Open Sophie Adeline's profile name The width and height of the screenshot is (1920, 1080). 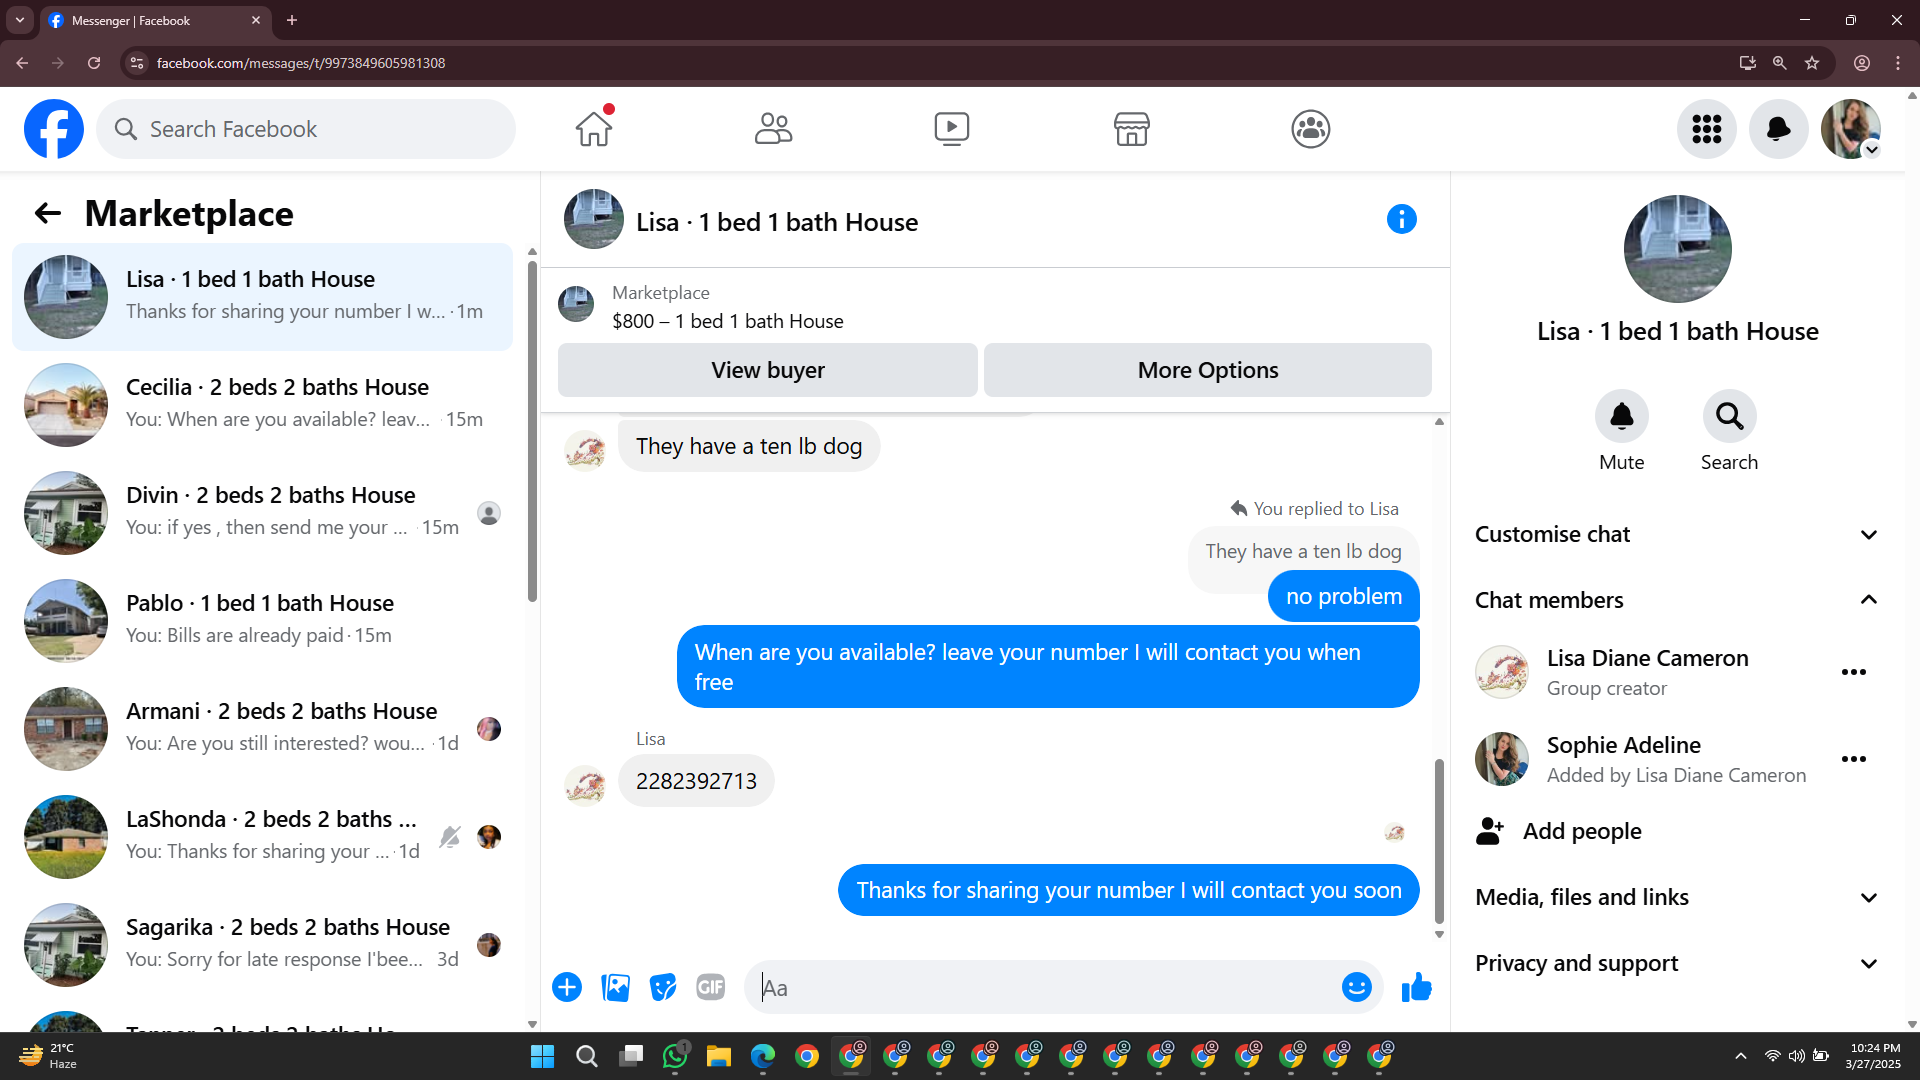pyautogui.click(x=1623, y=745)
